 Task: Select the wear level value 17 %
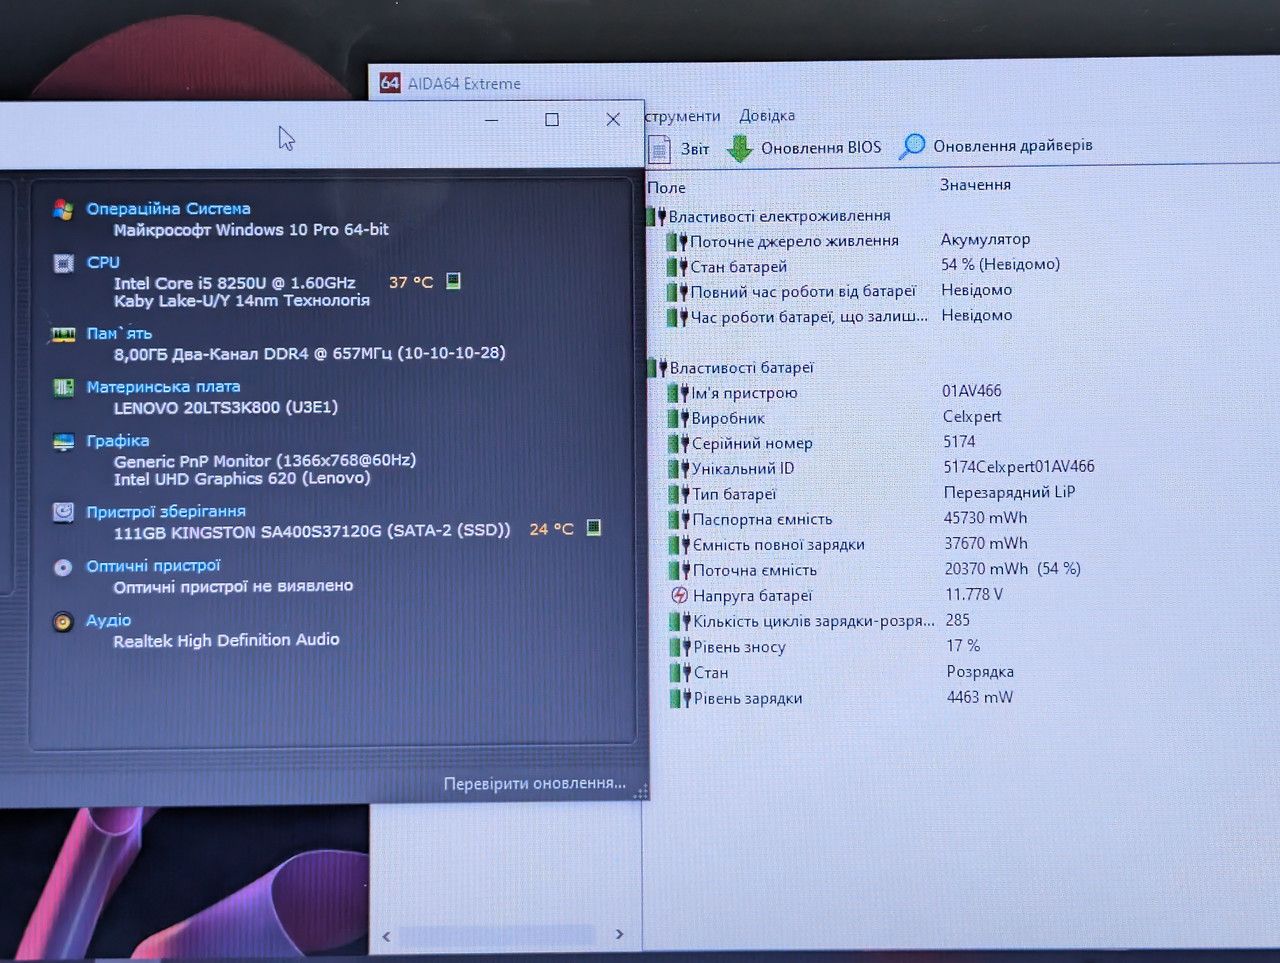coord(963,646)
